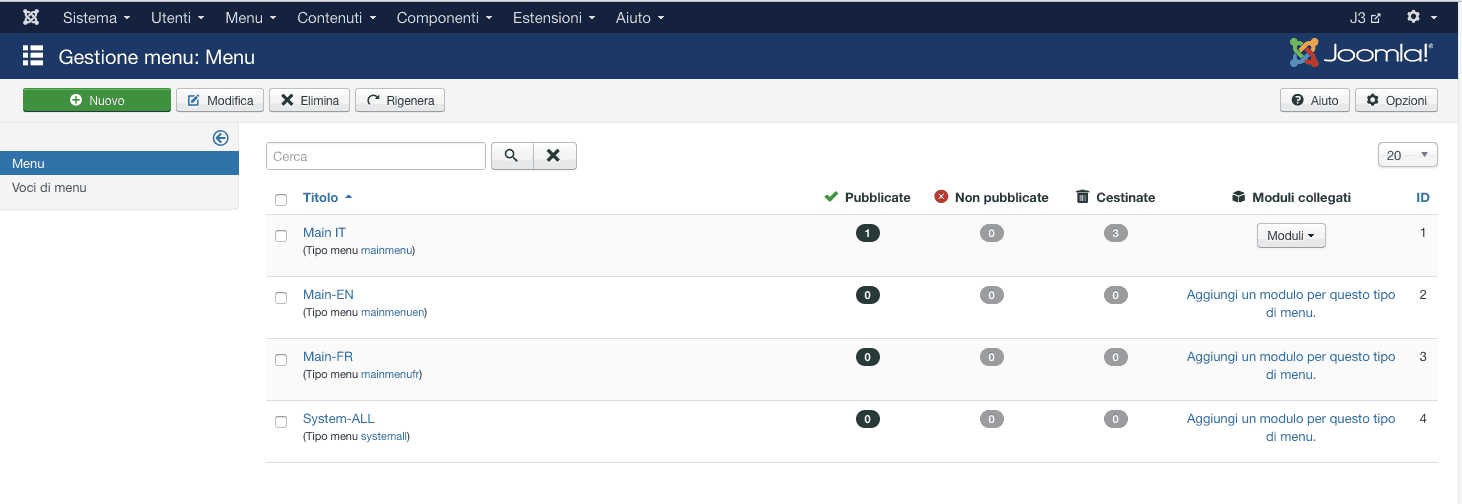
Task: Click the search magnifier icon button
Action: [511, 156]
